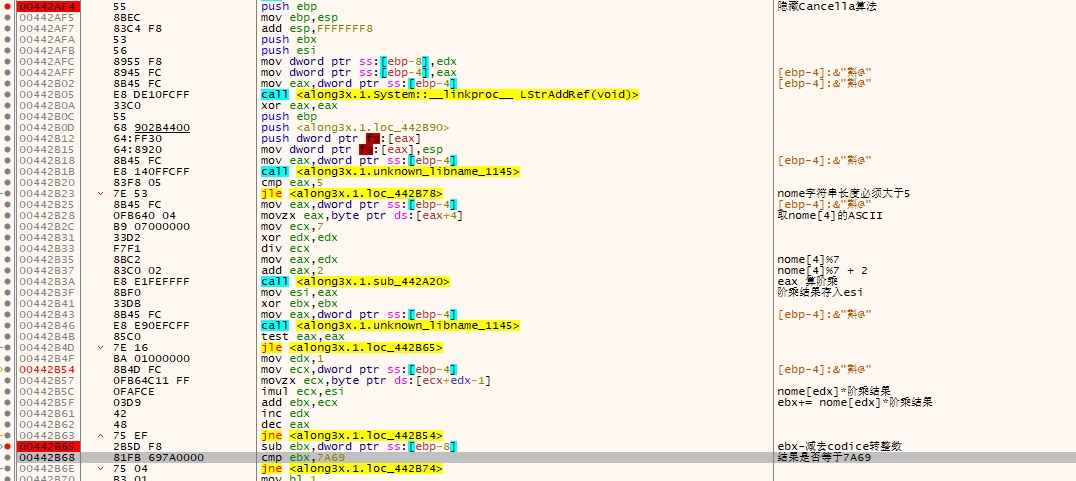Toggle breakpoint dot beside address 00442B05
This screenshot has height=481, width=1076.
point(8,94)
